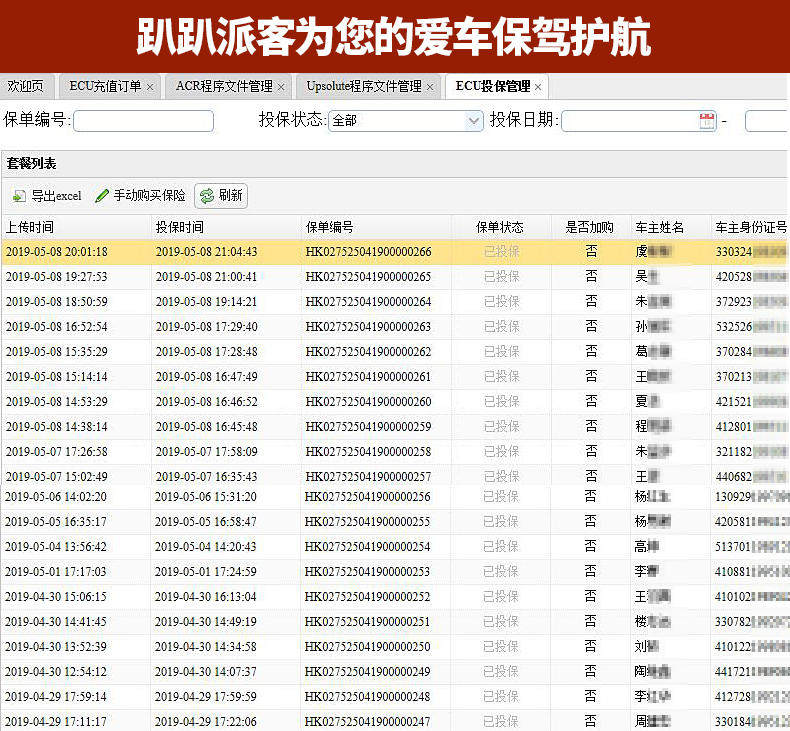Expand the 投保状态 dropdown showing 全部
The width and height of the screenshot is (790, 731).
click(406, 121)
